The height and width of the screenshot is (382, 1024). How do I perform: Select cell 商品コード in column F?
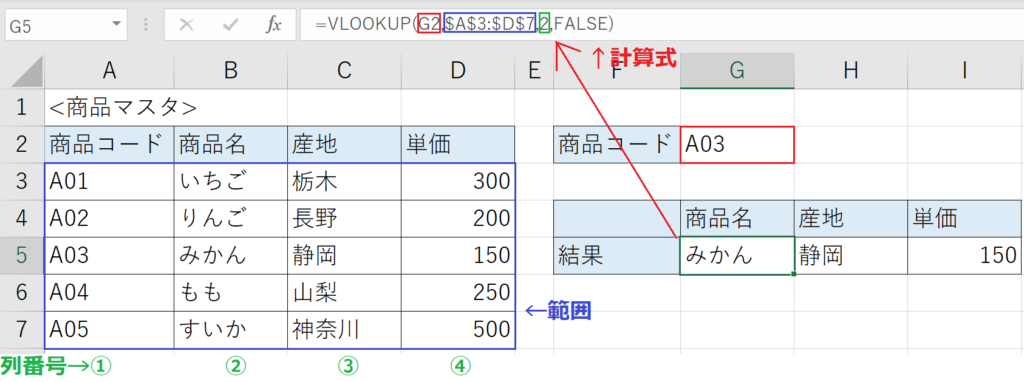point(616,145)
